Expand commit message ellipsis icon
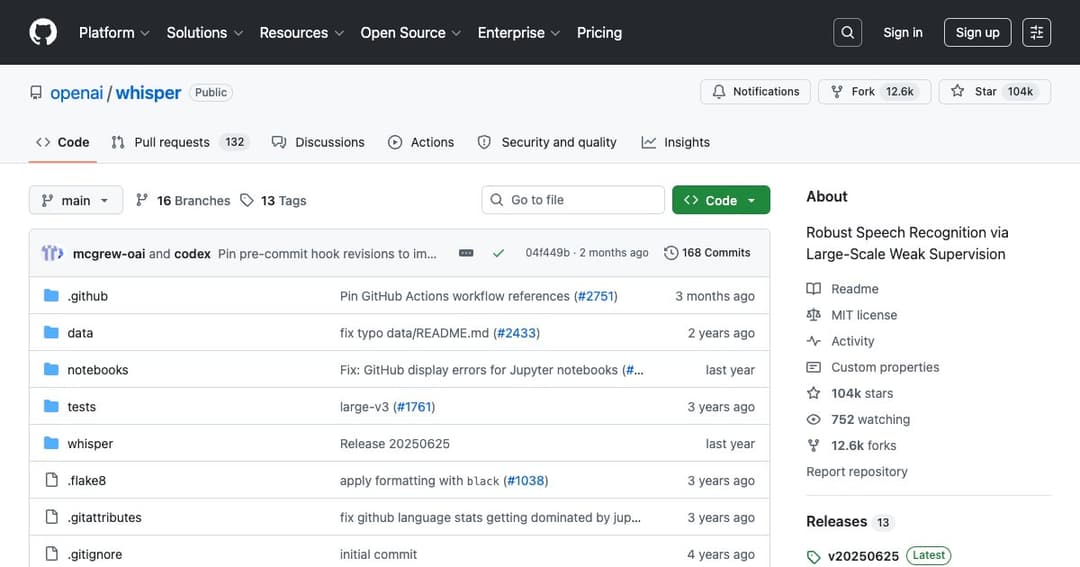 click(466, 253)
